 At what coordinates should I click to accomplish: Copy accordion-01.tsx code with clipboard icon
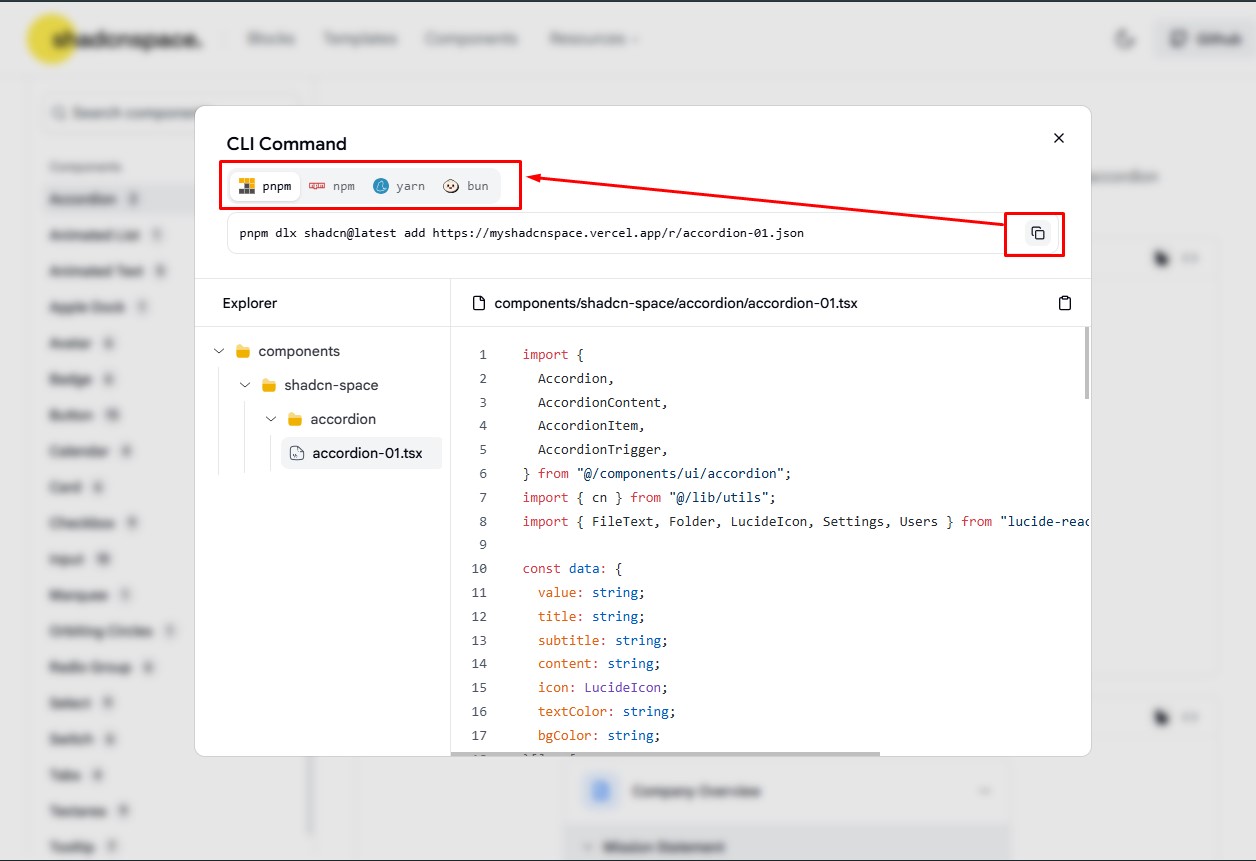coord(1064,303)
